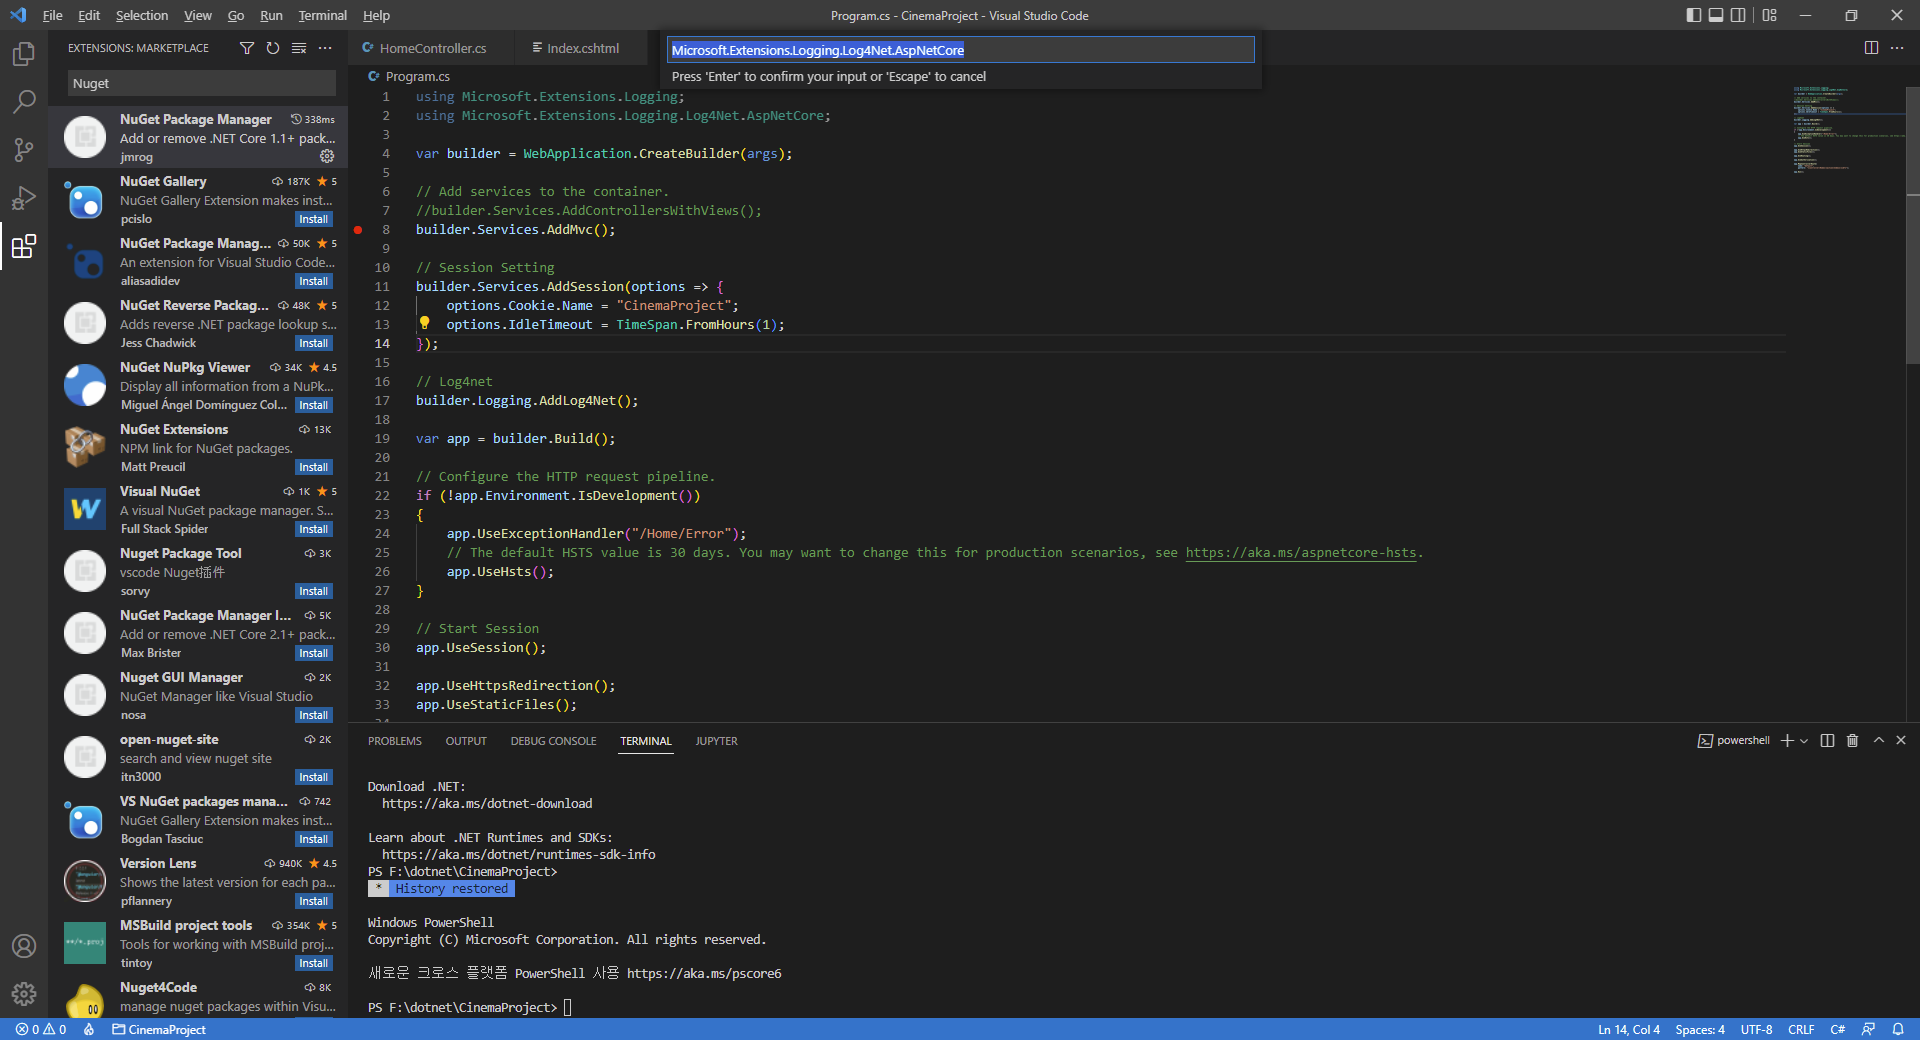This screenshot has height=1040, width=1920.
Task: Switch to the OUTPUT panel tab
Action: click(466, 741)
